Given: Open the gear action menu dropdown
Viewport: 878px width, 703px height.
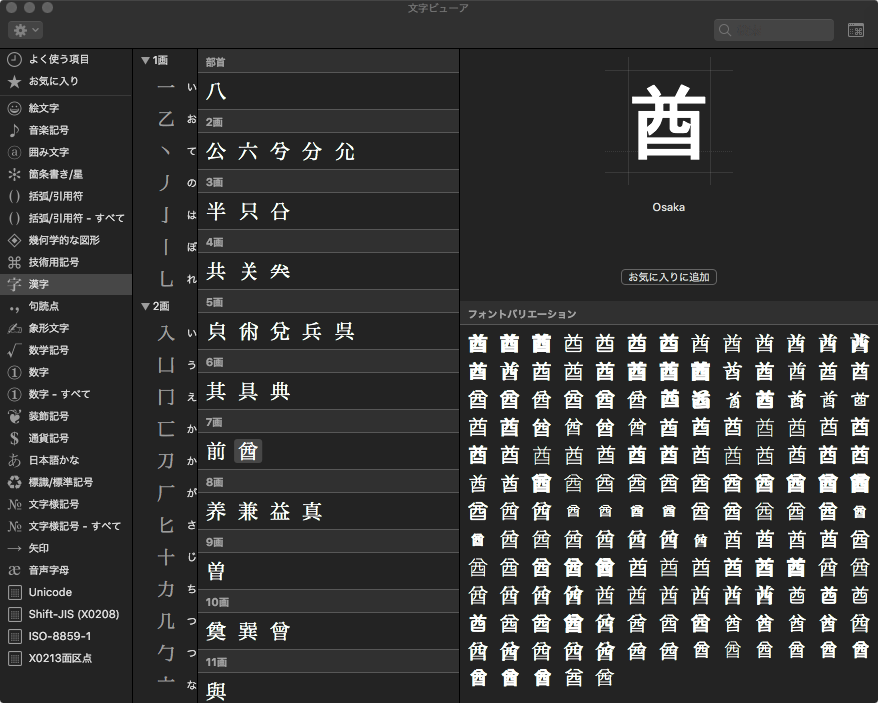Looking at the screenshot, I should [x=25, y=31].
